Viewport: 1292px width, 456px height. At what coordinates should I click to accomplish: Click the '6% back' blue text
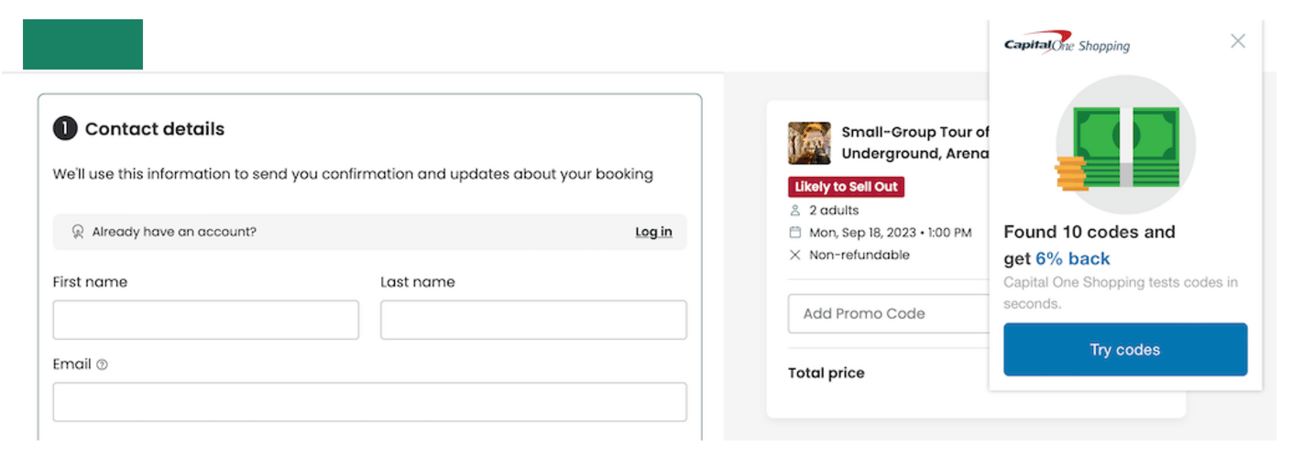click(x=1072, y=259)
